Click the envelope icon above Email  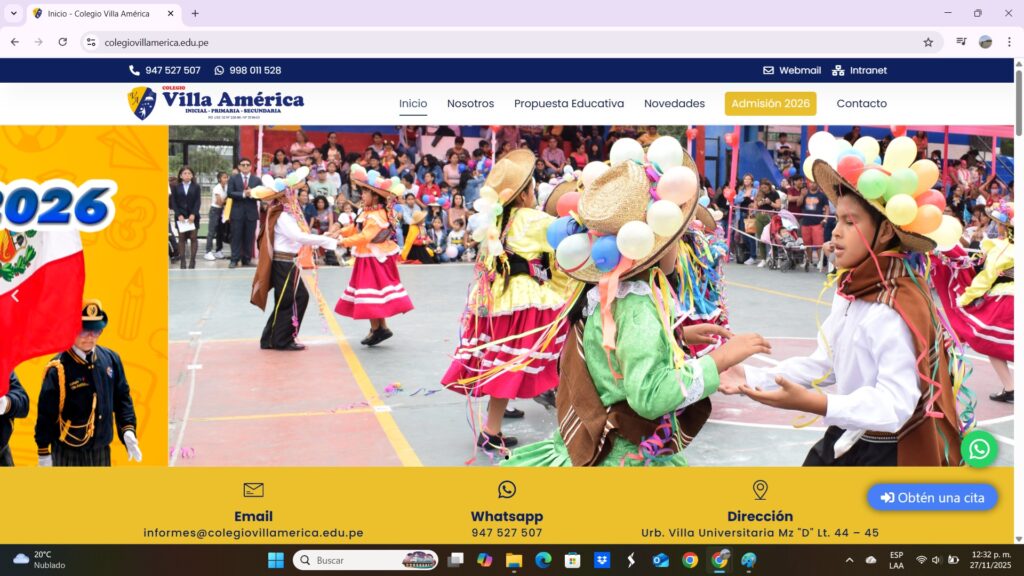[253, 490]
